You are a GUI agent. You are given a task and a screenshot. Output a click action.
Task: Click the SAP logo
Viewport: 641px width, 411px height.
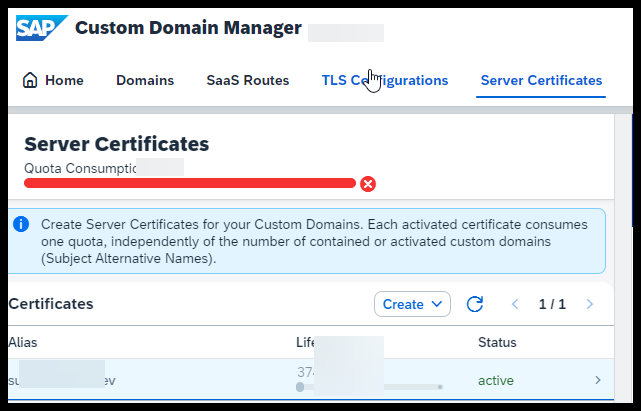[42, 28]
